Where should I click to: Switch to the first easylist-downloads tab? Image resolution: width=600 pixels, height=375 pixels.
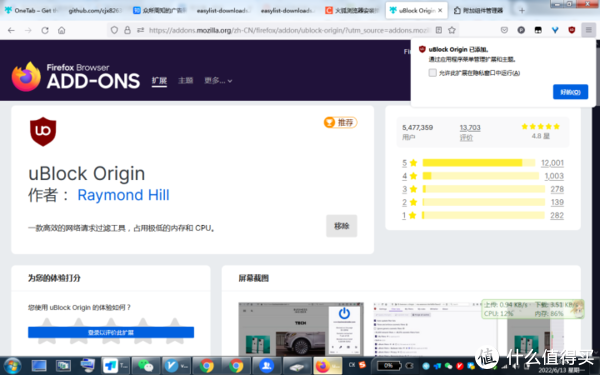point(223,10)
